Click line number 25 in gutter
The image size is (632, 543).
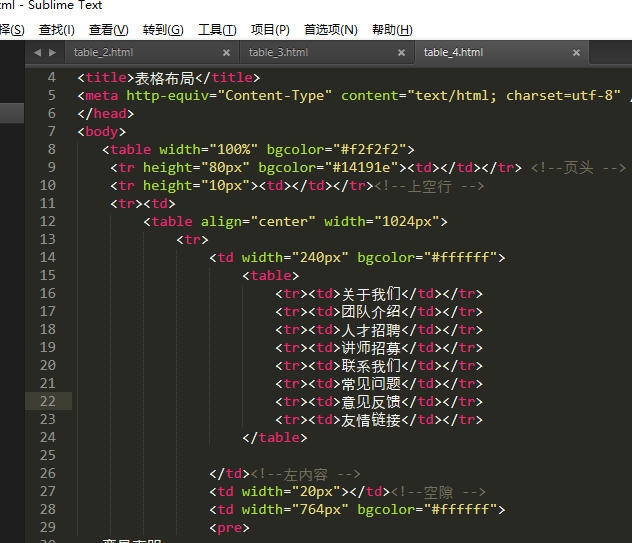(48, 455)
